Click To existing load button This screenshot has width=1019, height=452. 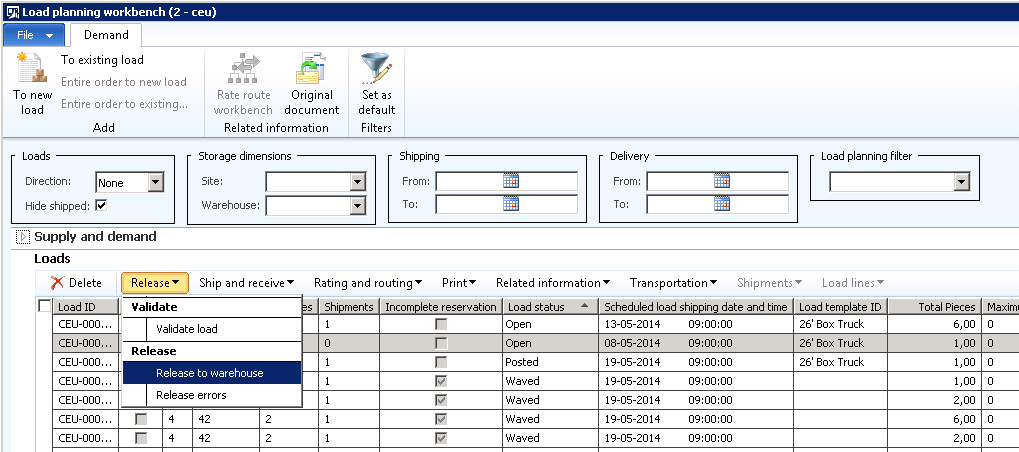tap(103, 60)
